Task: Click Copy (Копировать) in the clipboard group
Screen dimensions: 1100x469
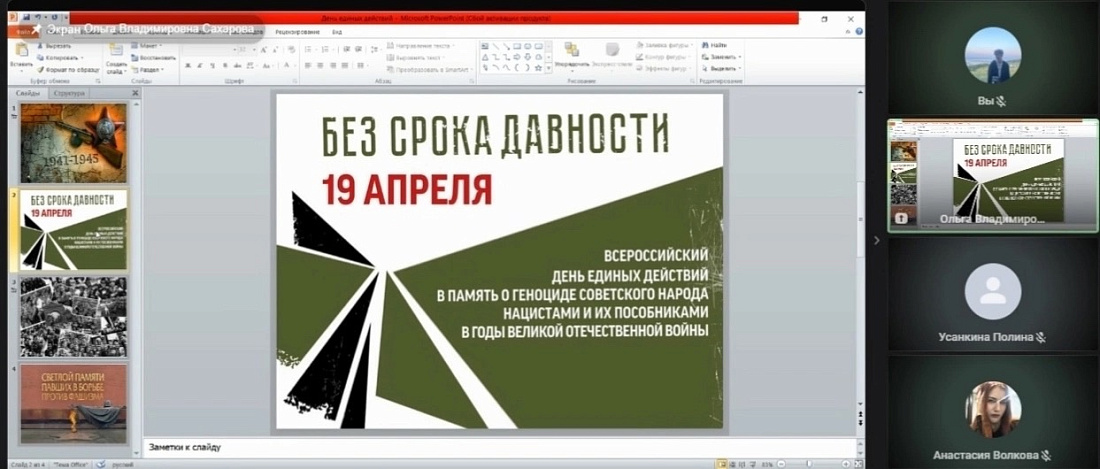Action: tap(60, 57)
